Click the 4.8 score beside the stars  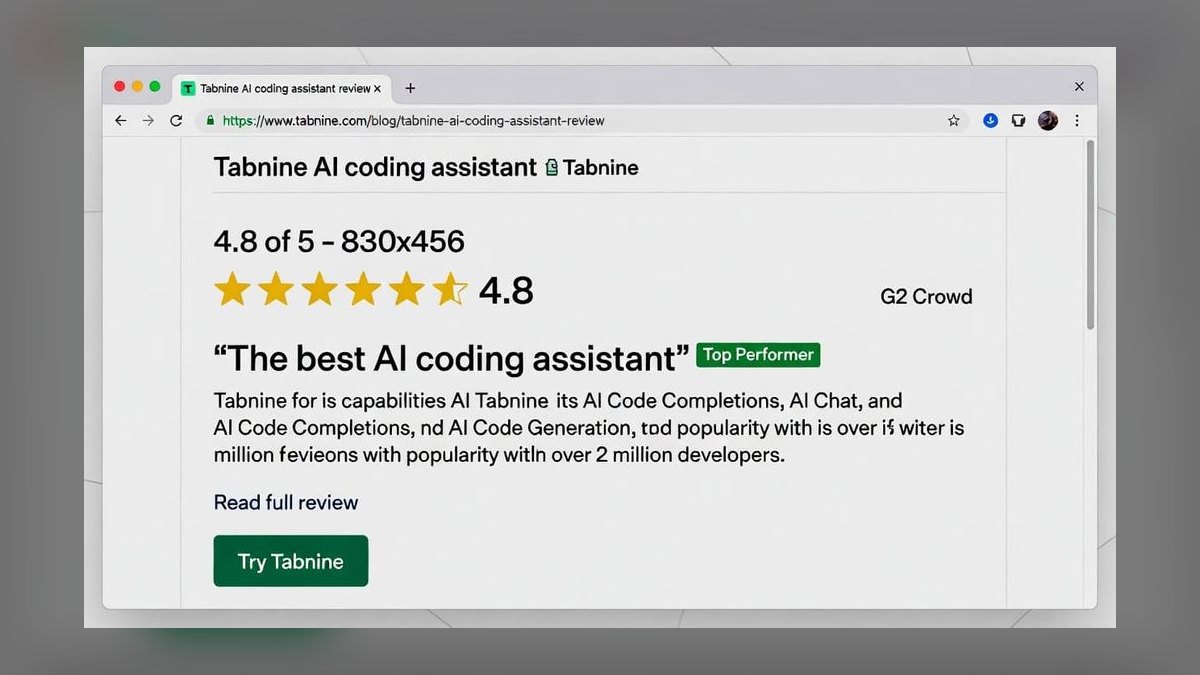pos(506,291)
